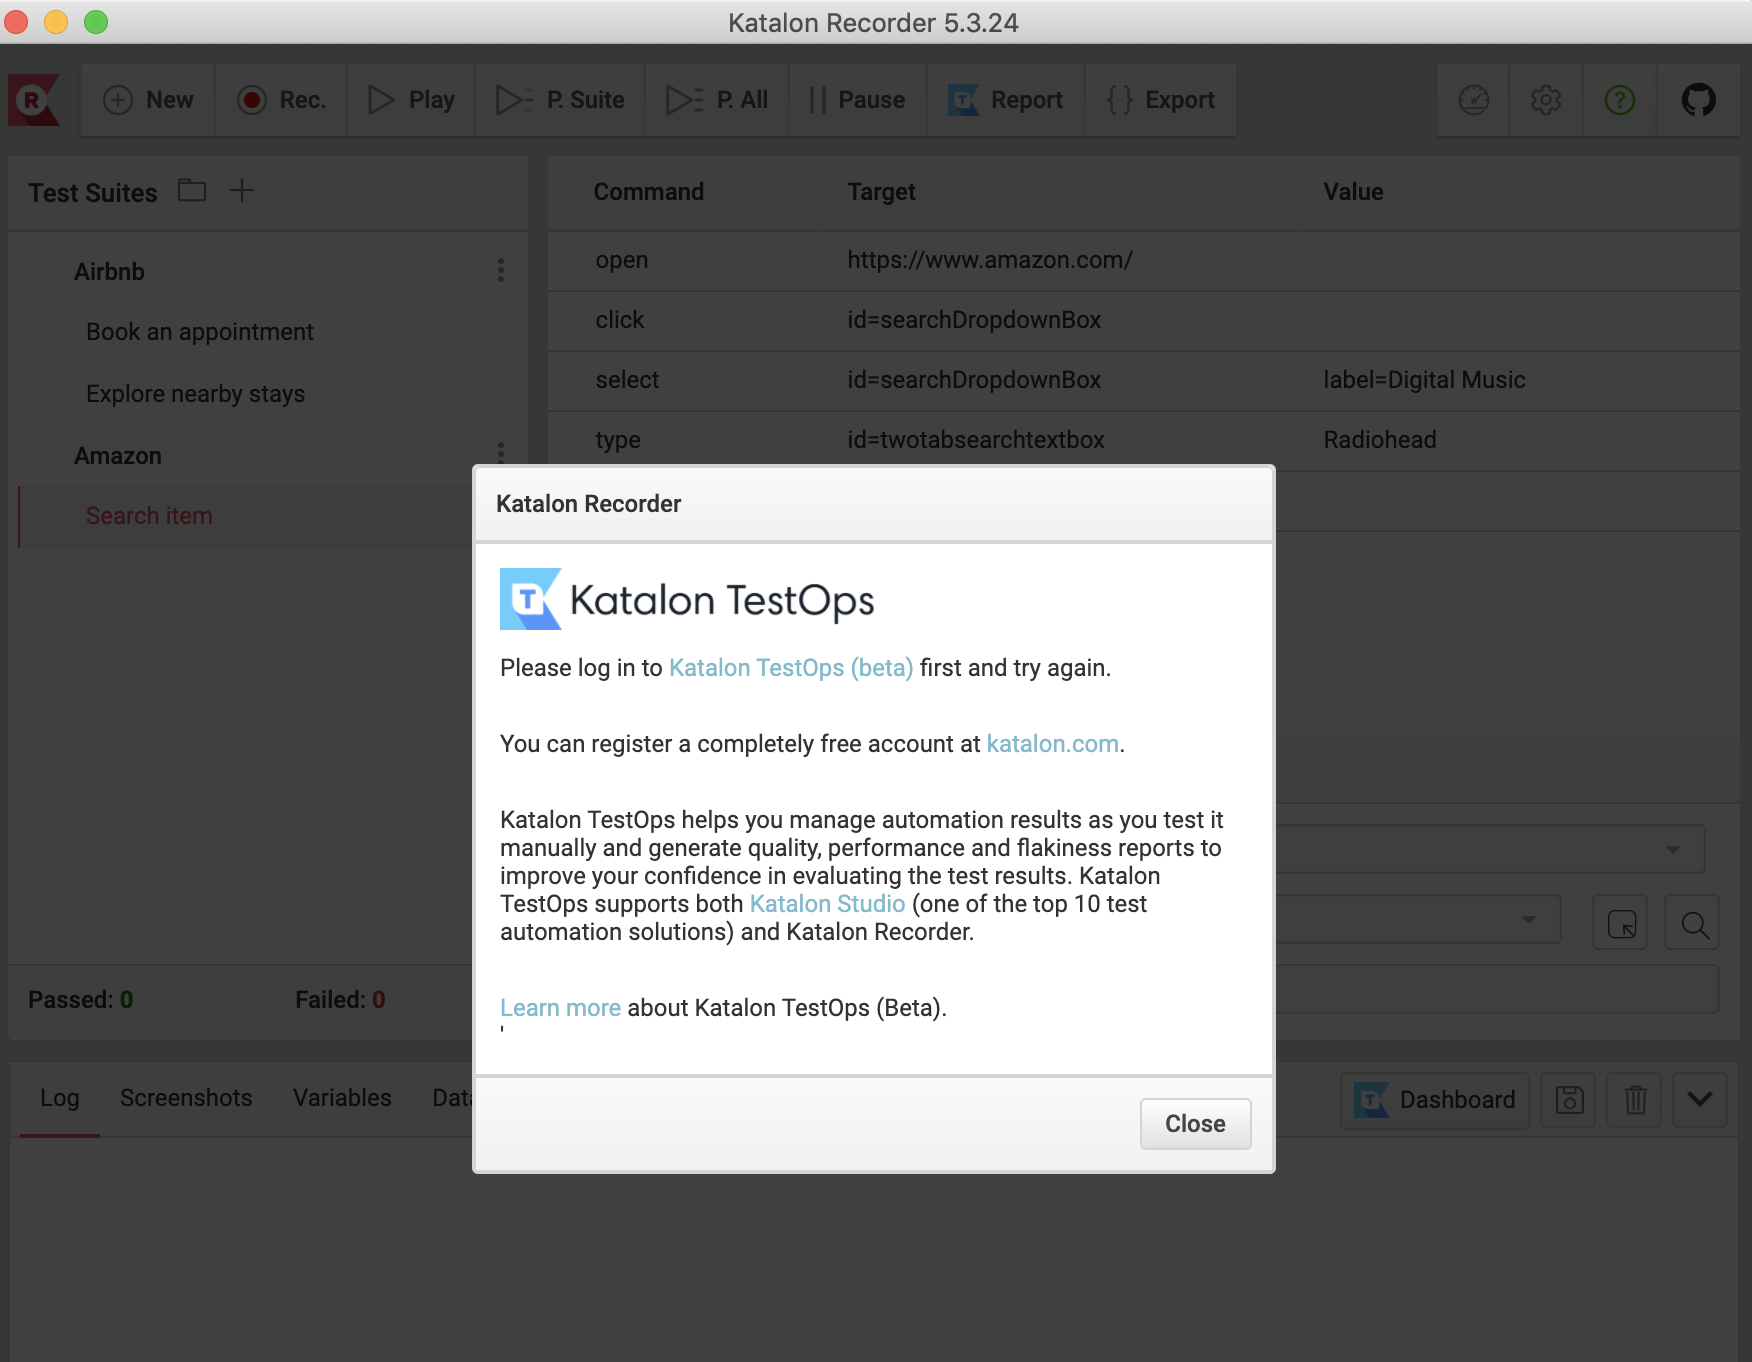
Task: Switch to the Variables tab
Action: click(342, 1098)
